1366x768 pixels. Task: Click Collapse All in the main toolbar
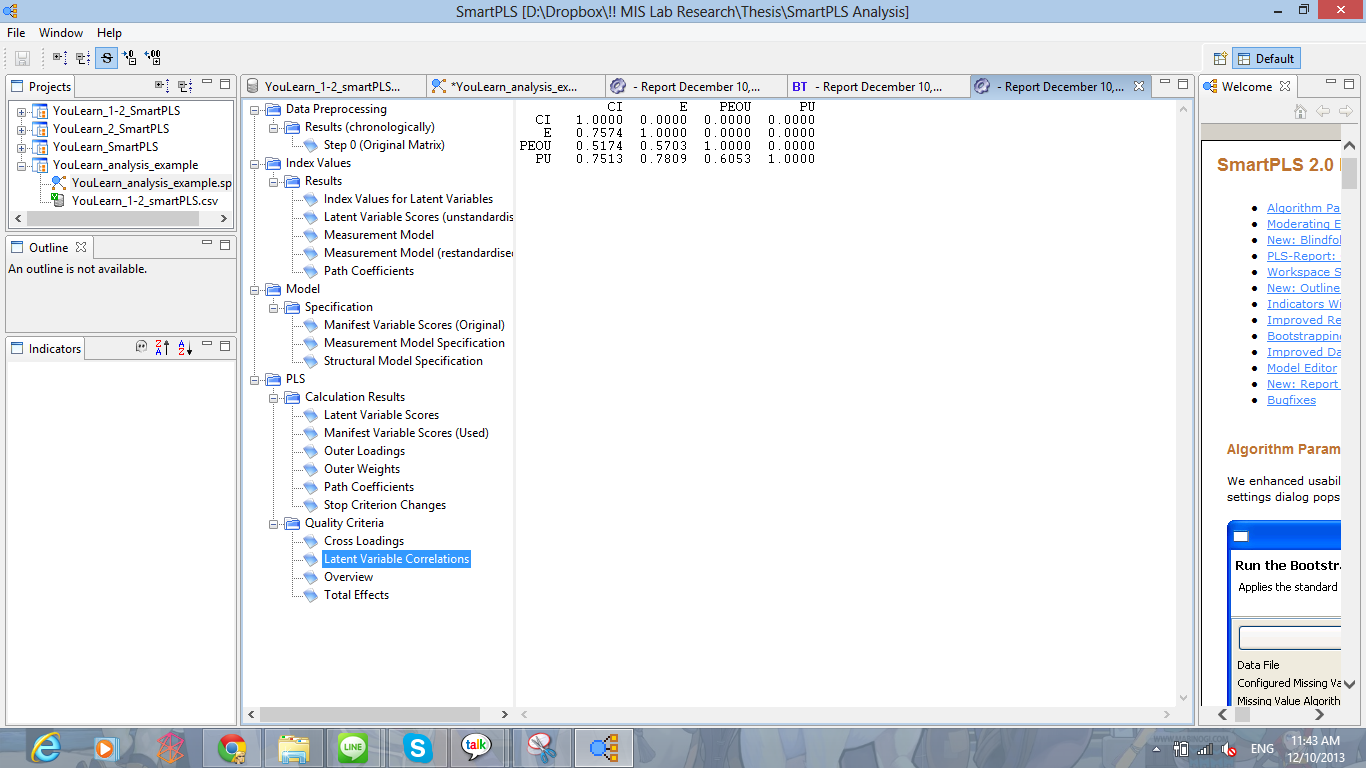[x=83, y=58]
